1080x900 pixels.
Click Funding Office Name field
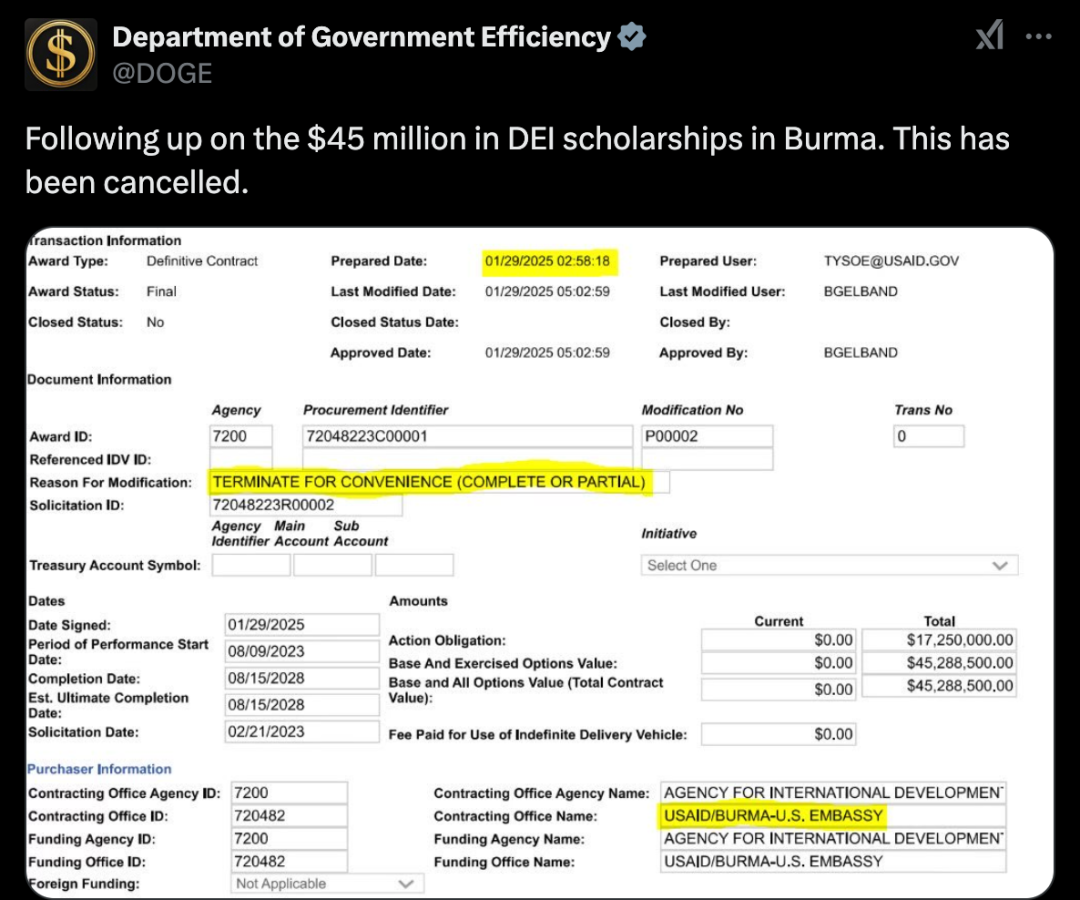pos(833,861)
